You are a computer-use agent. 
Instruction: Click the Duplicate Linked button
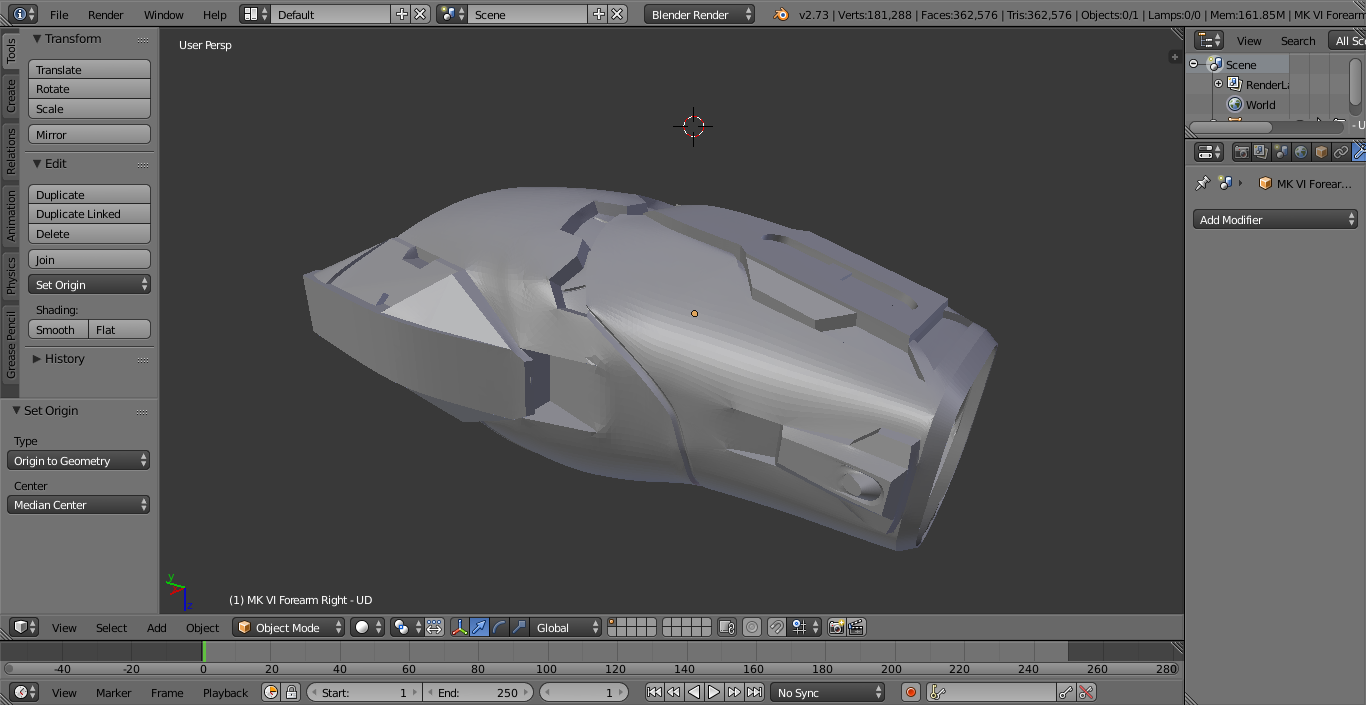click(89, 214)
